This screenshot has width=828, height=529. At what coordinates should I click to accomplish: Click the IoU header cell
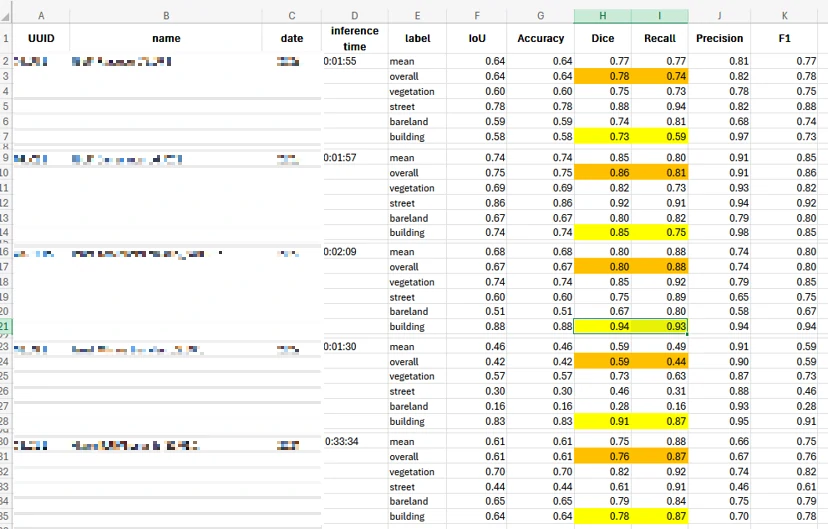(x=477, y=38)
